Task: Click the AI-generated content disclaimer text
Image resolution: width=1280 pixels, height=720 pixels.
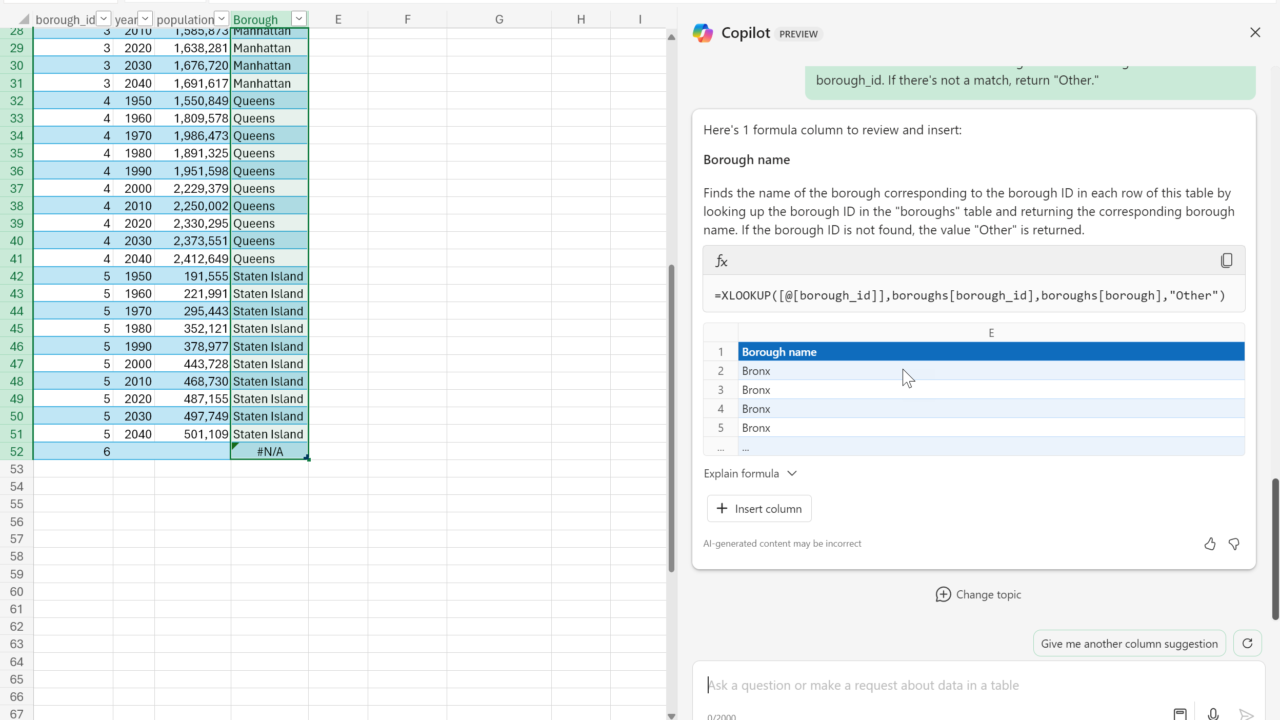Action: point(782,544)
